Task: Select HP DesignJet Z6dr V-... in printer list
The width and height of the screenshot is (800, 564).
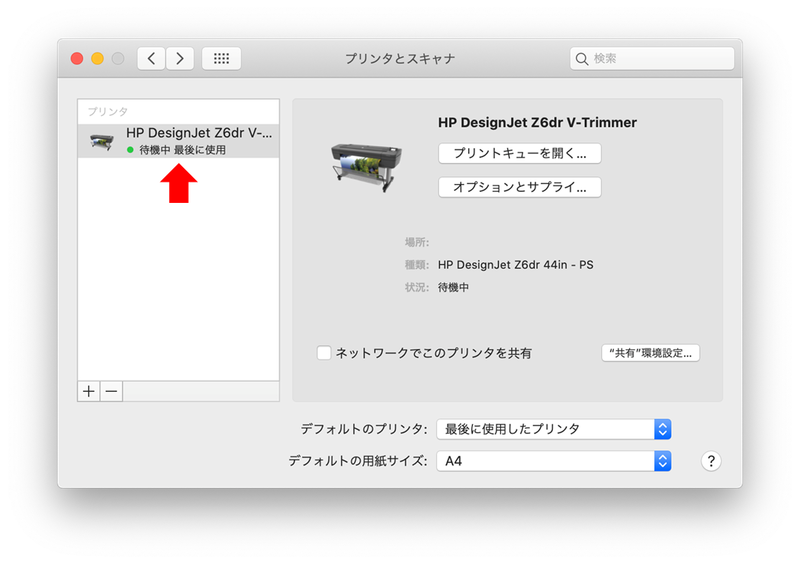Action: [178, 141]
